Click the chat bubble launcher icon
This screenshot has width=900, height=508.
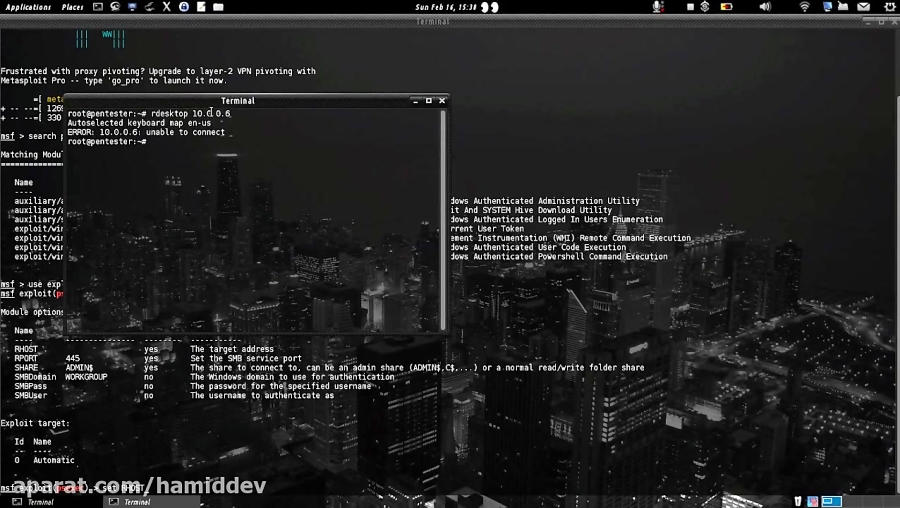115,7
